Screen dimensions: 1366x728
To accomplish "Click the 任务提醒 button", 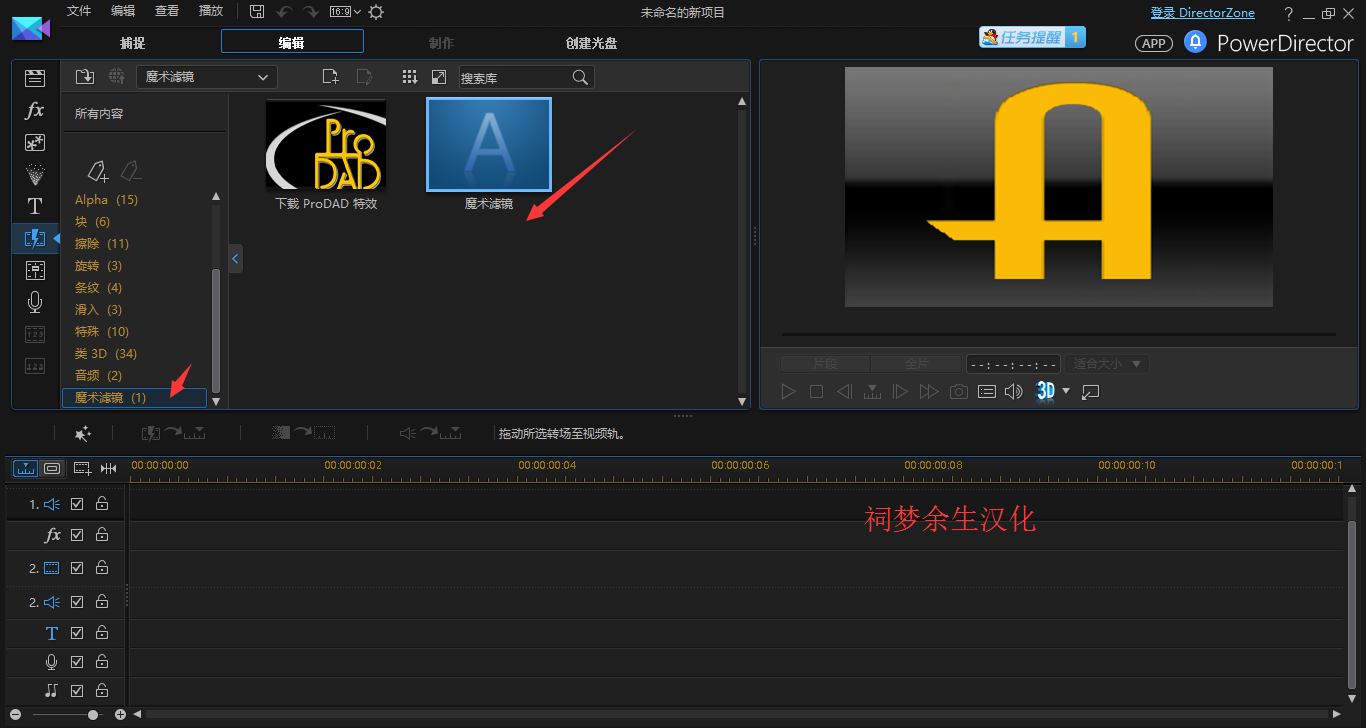I will click(x=1032, y=37).
